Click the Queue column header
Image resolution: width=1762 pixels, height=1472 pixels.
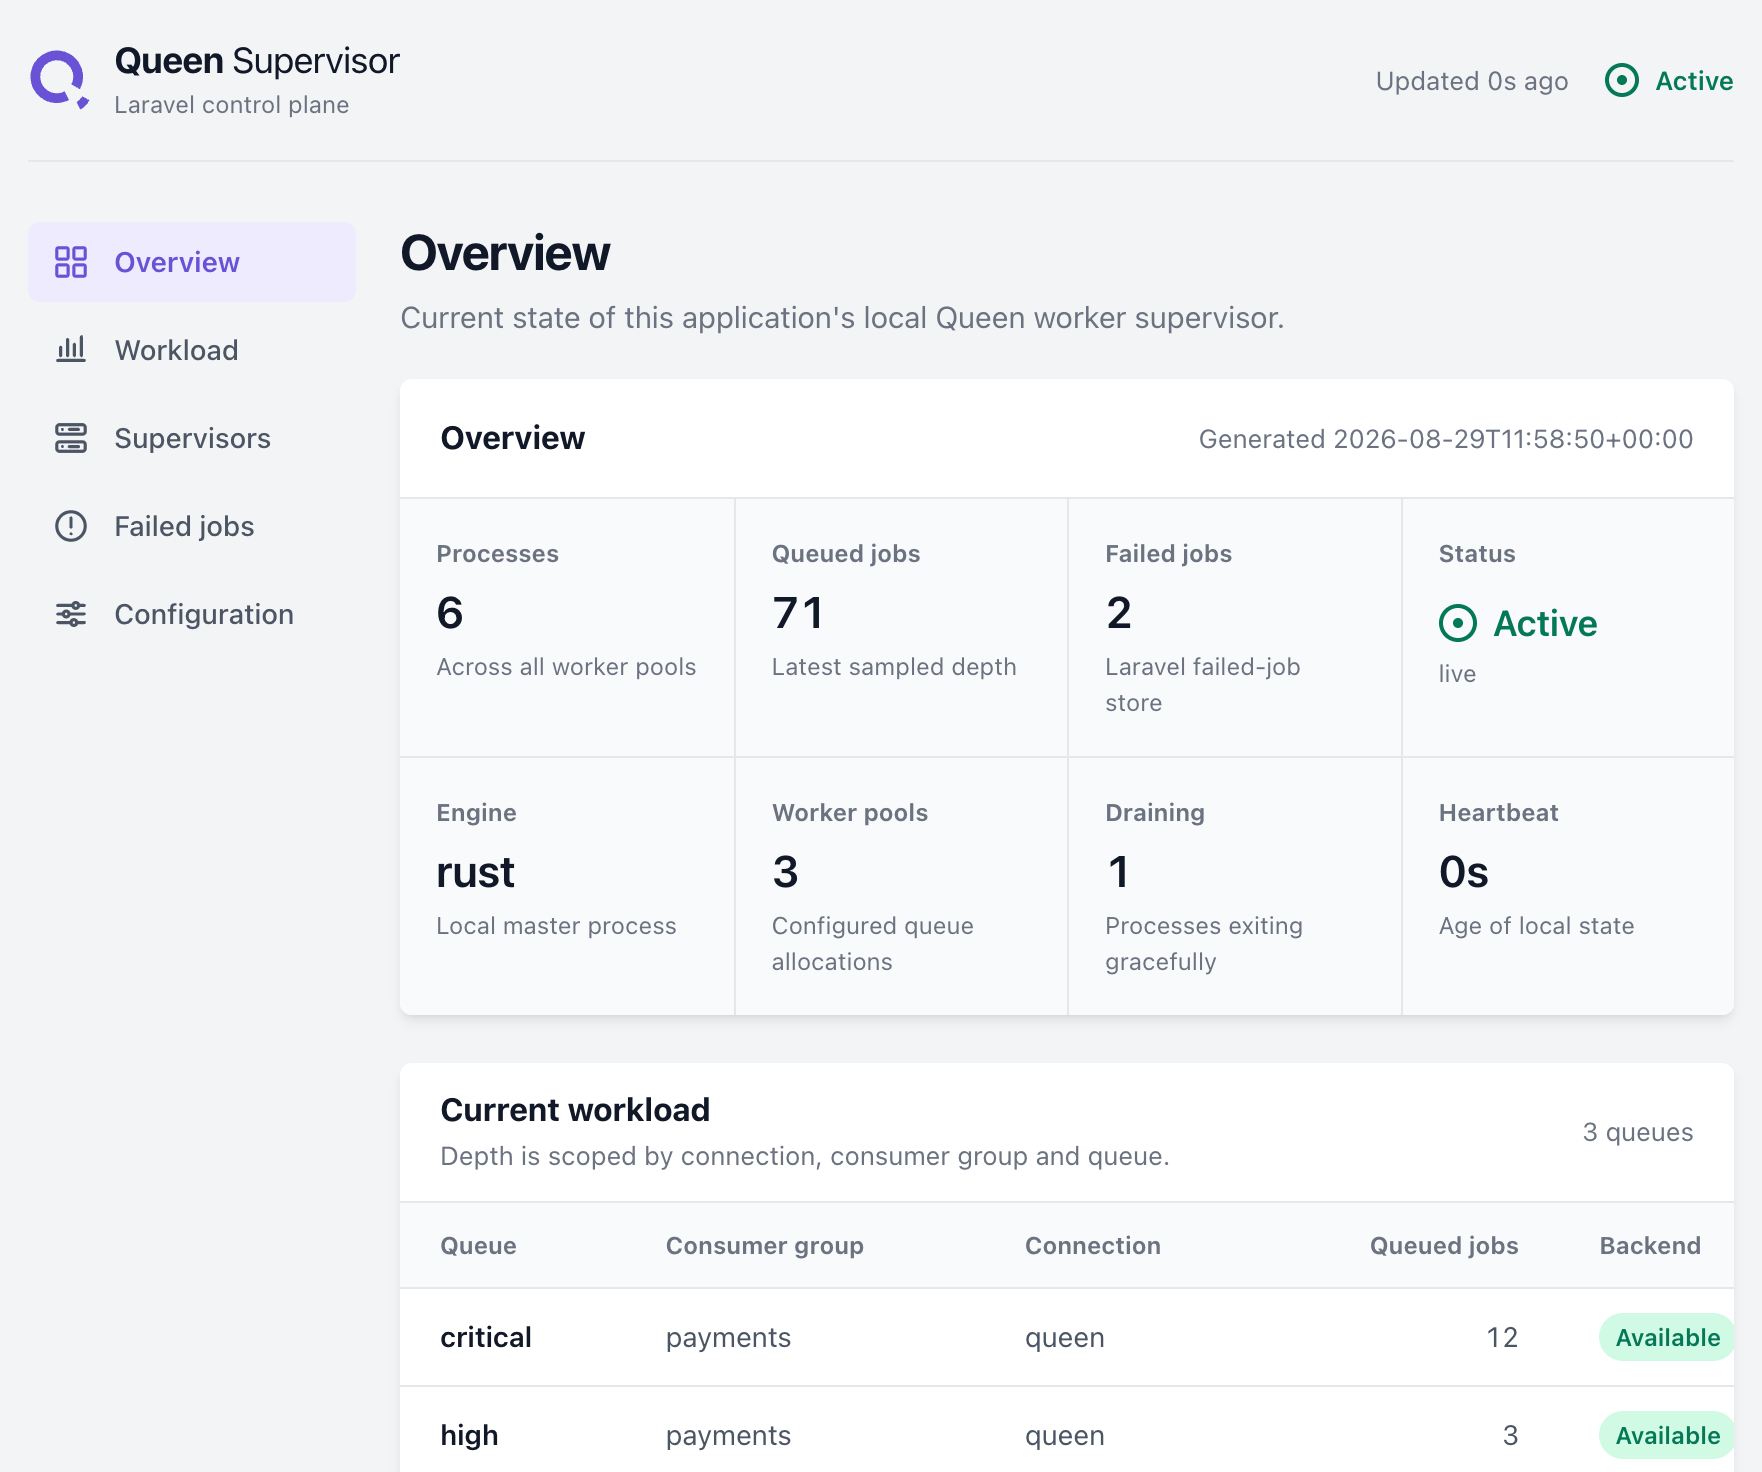(479, 1246)
